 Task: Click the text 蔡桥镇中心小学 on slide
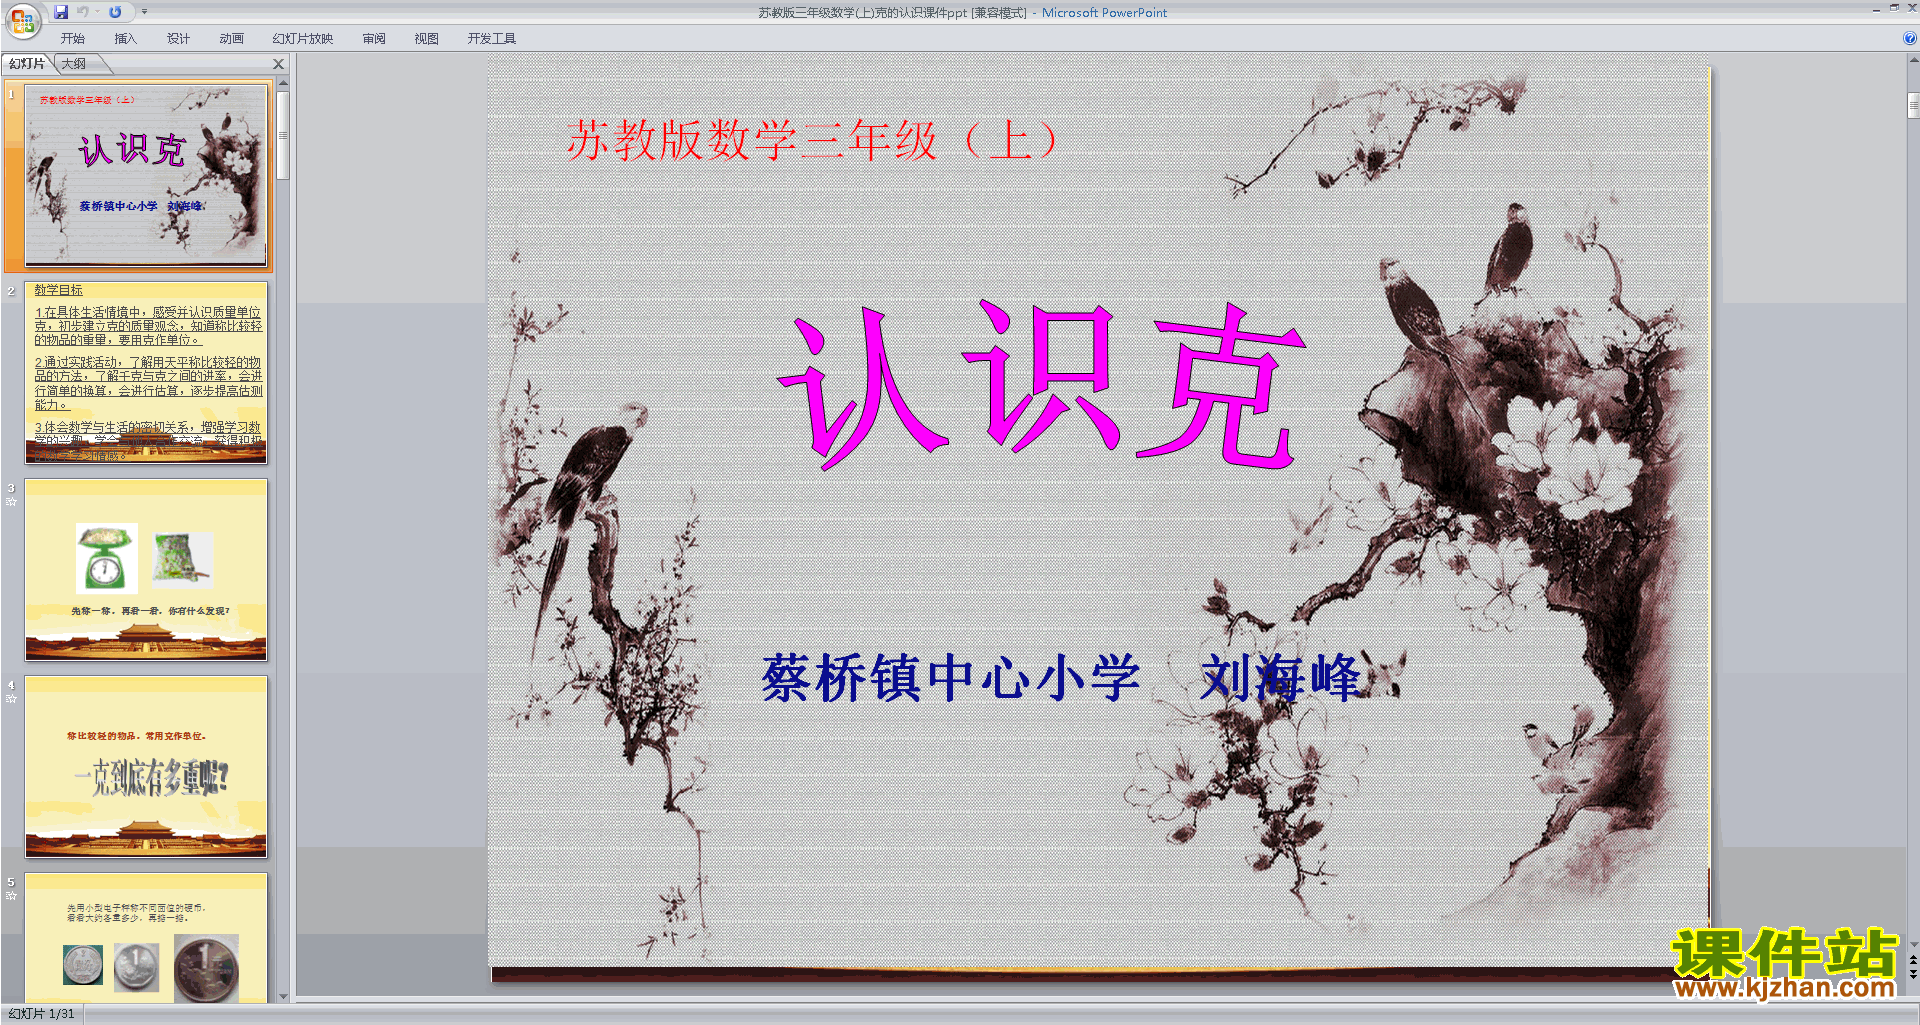(951, 678)
